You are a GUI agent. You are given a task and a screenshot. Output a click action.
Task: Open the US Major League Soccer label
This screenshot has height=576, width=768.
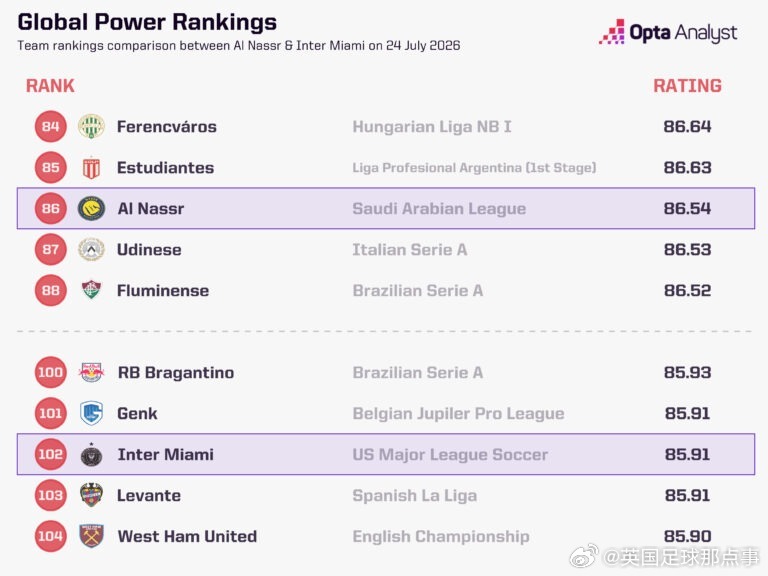[450, 455]
